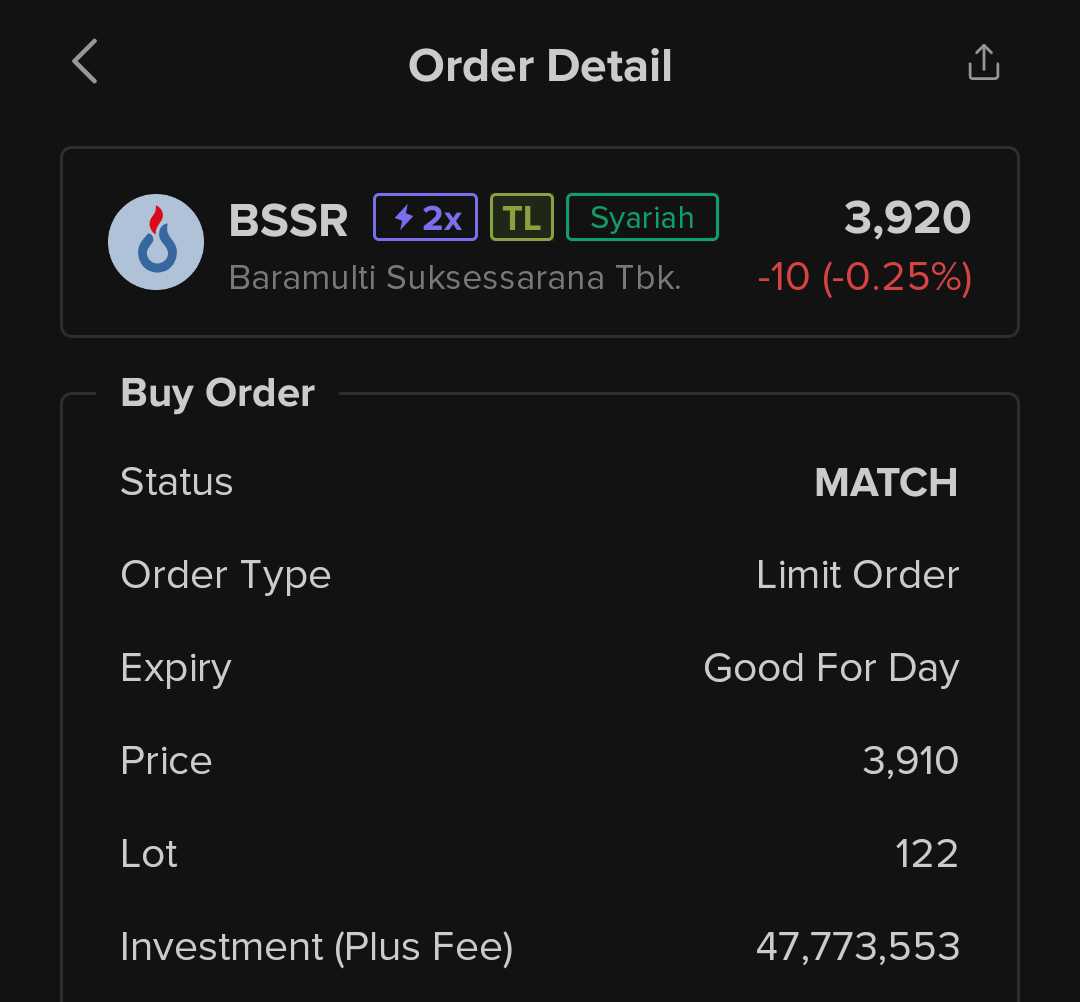Select the Buy Order section header
This screenshot has width=1080, height=1002.
tap(217, 393)
